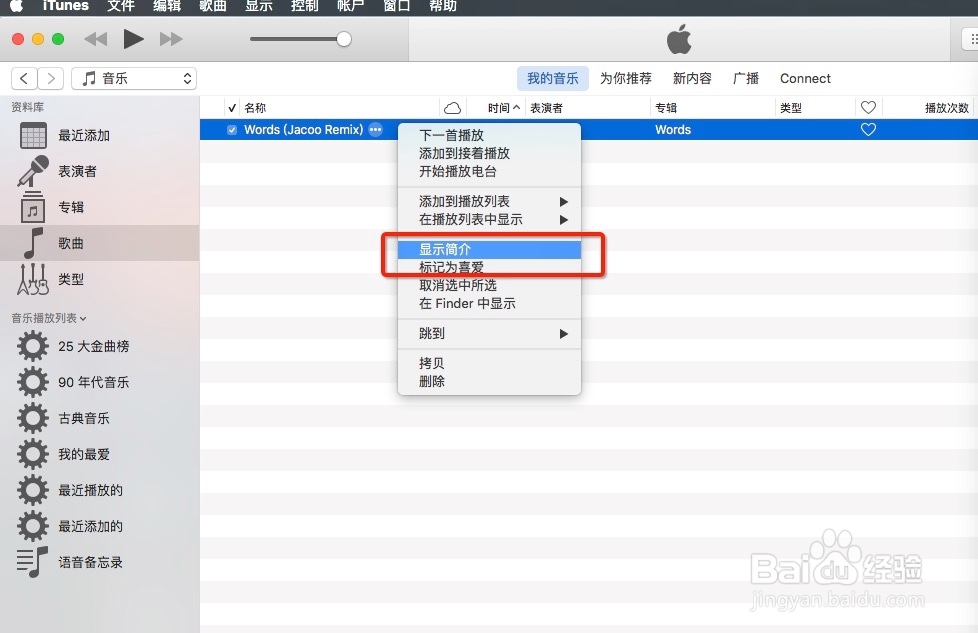Open the 文件 menu in menu bar

click(x=120, y=6)
